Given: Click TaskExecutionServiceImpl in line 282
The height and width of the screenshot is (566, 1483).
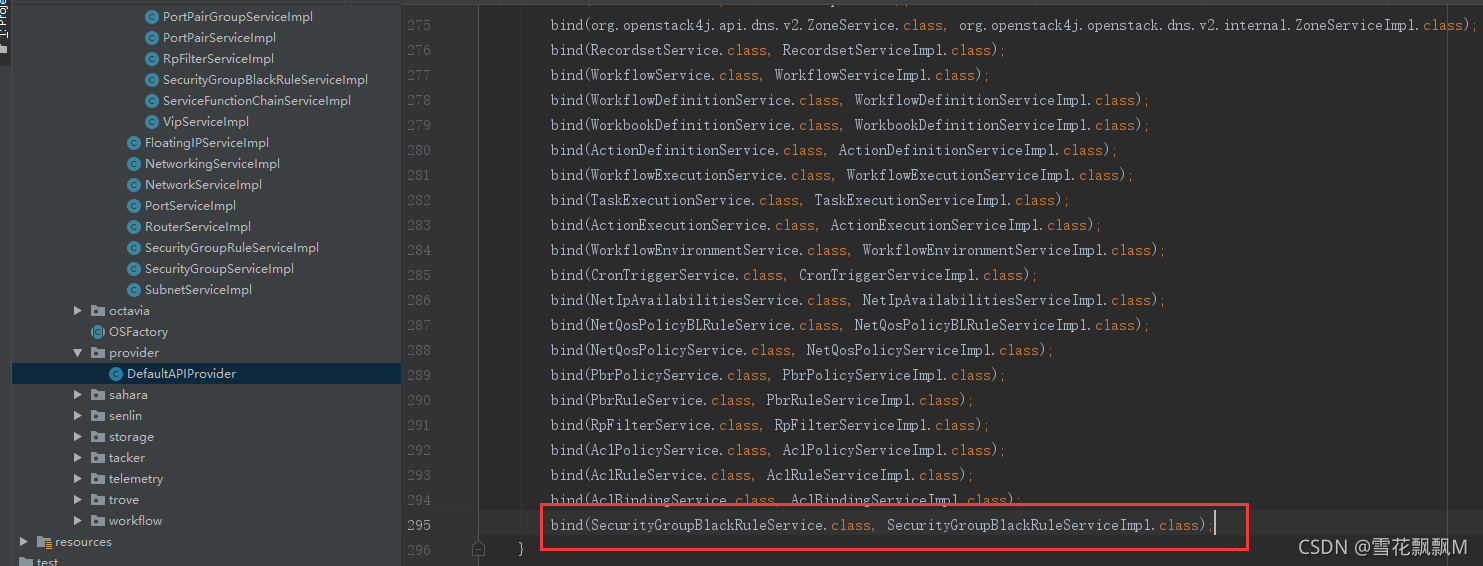Looking at the screenshot, I should (910, 200).
